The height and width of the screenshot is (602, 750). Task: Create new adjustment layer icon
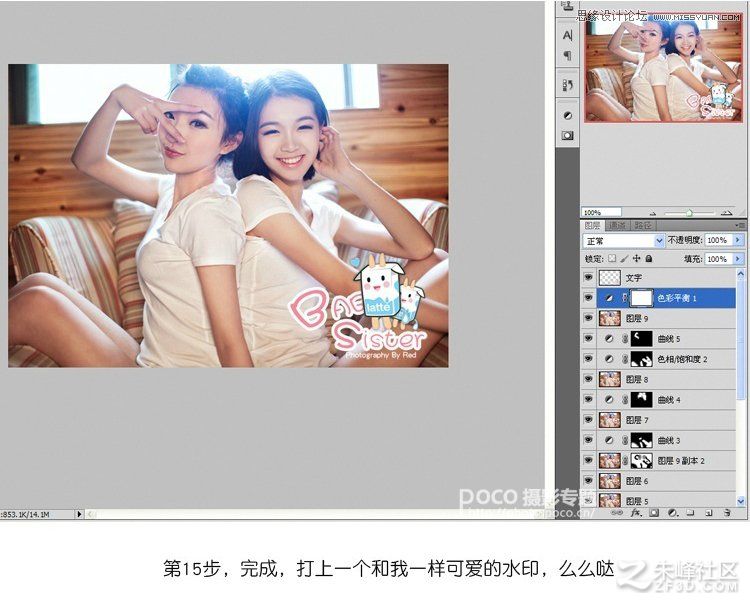(x=673, y=513)
